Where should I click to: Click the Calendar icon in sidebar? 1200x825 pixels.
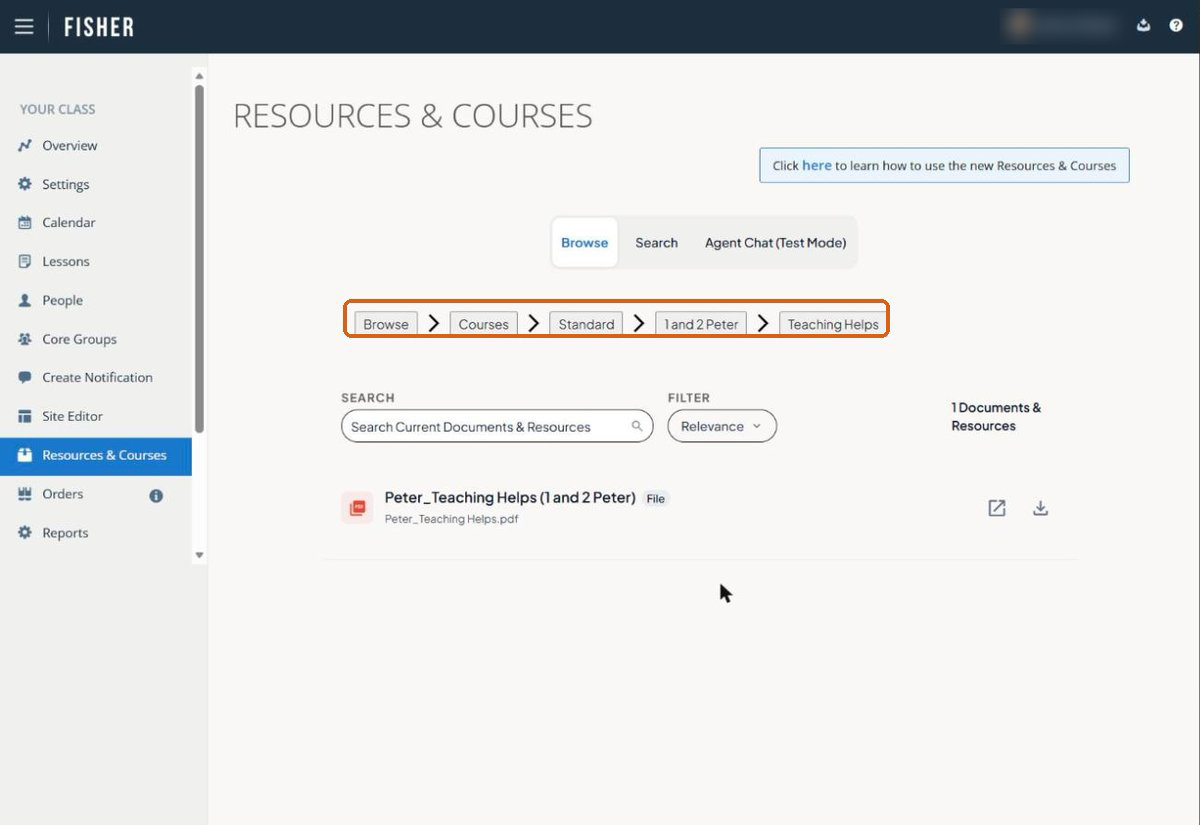[x=25, y=223]
